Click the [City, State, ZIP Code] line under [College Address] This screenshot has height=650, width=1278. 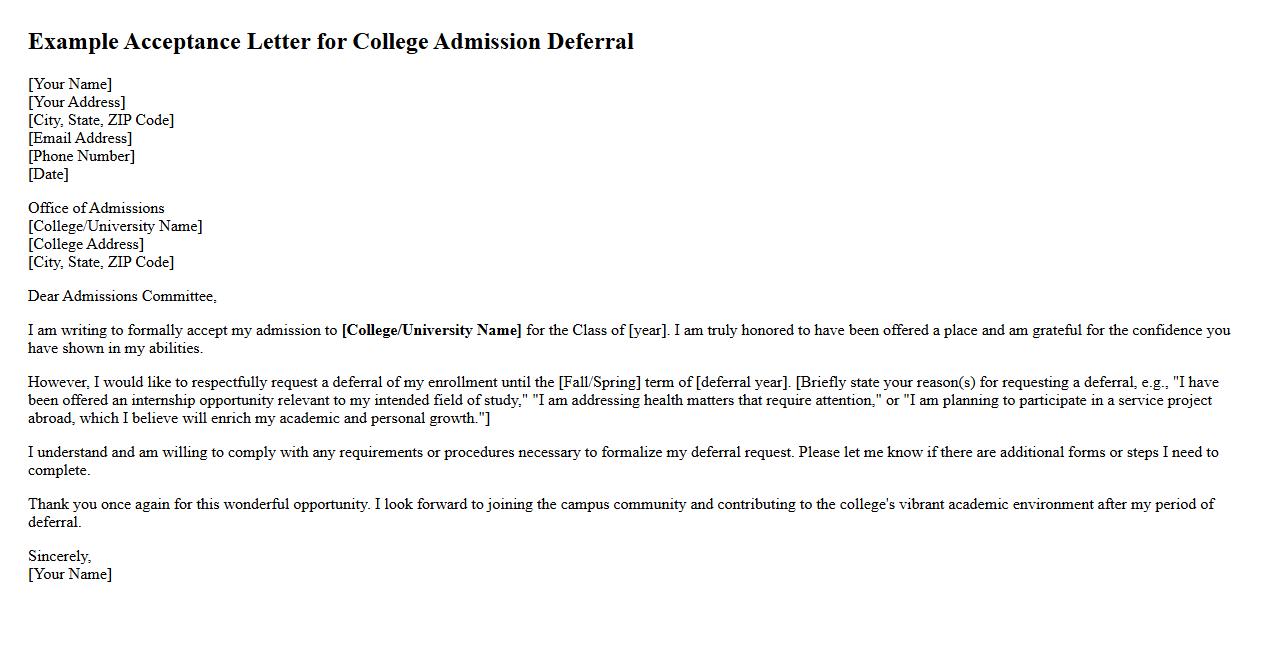(x=101, y=262)
